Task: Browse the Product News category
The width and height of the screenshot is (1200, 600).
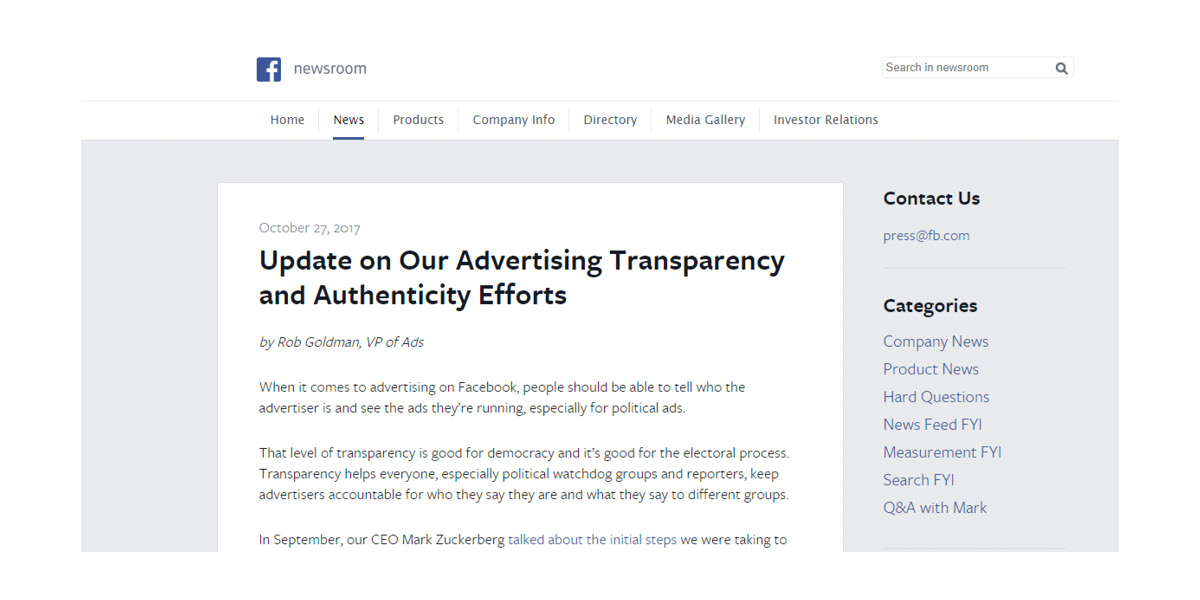Action: pyautogui.click(x=930, y=369)
